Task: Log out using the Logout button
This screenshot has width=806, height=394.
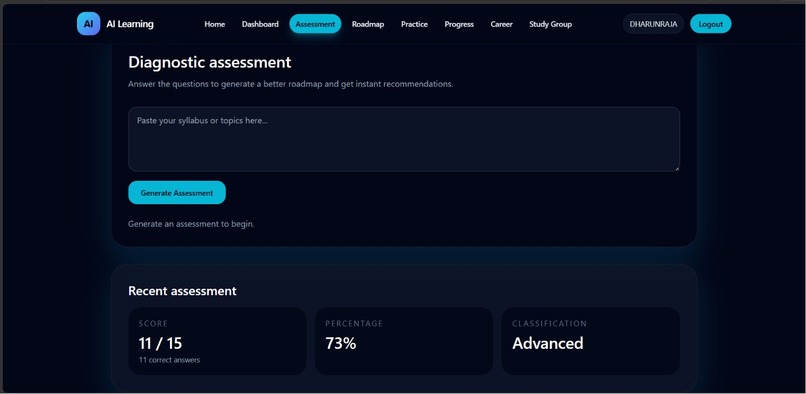Action: click(x=711, y=24)
